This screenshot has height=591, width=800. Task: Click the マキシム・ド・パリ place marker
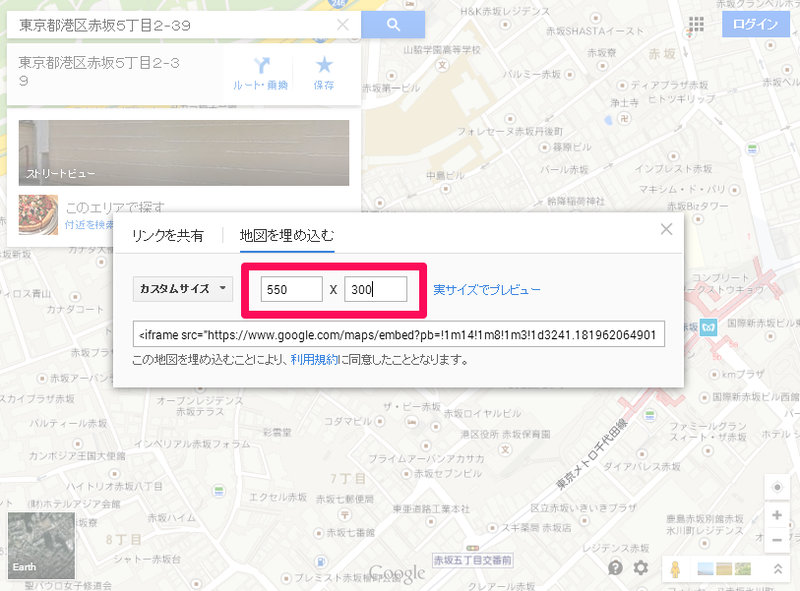coord(735,190)
